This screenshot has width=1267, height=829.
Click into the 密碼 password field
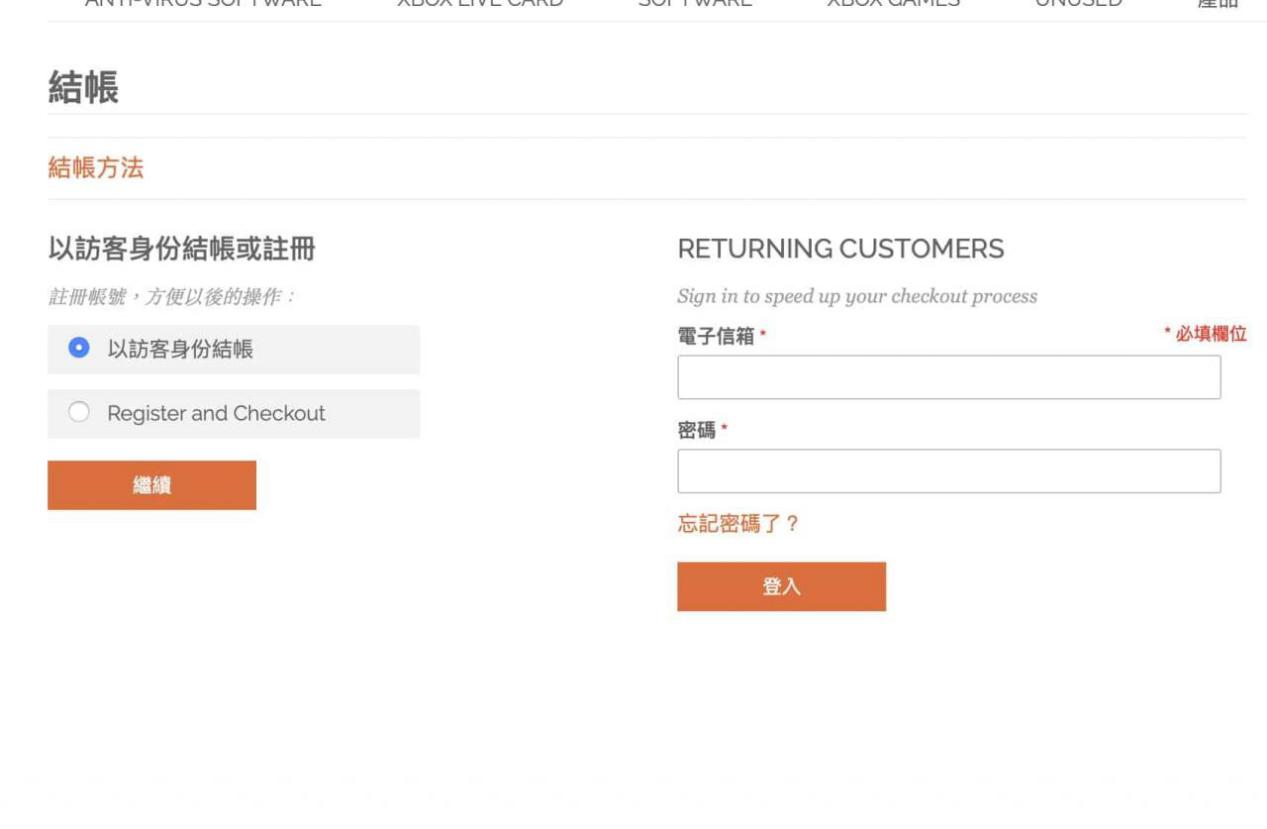pyautogui.click(x=948, y=471)
